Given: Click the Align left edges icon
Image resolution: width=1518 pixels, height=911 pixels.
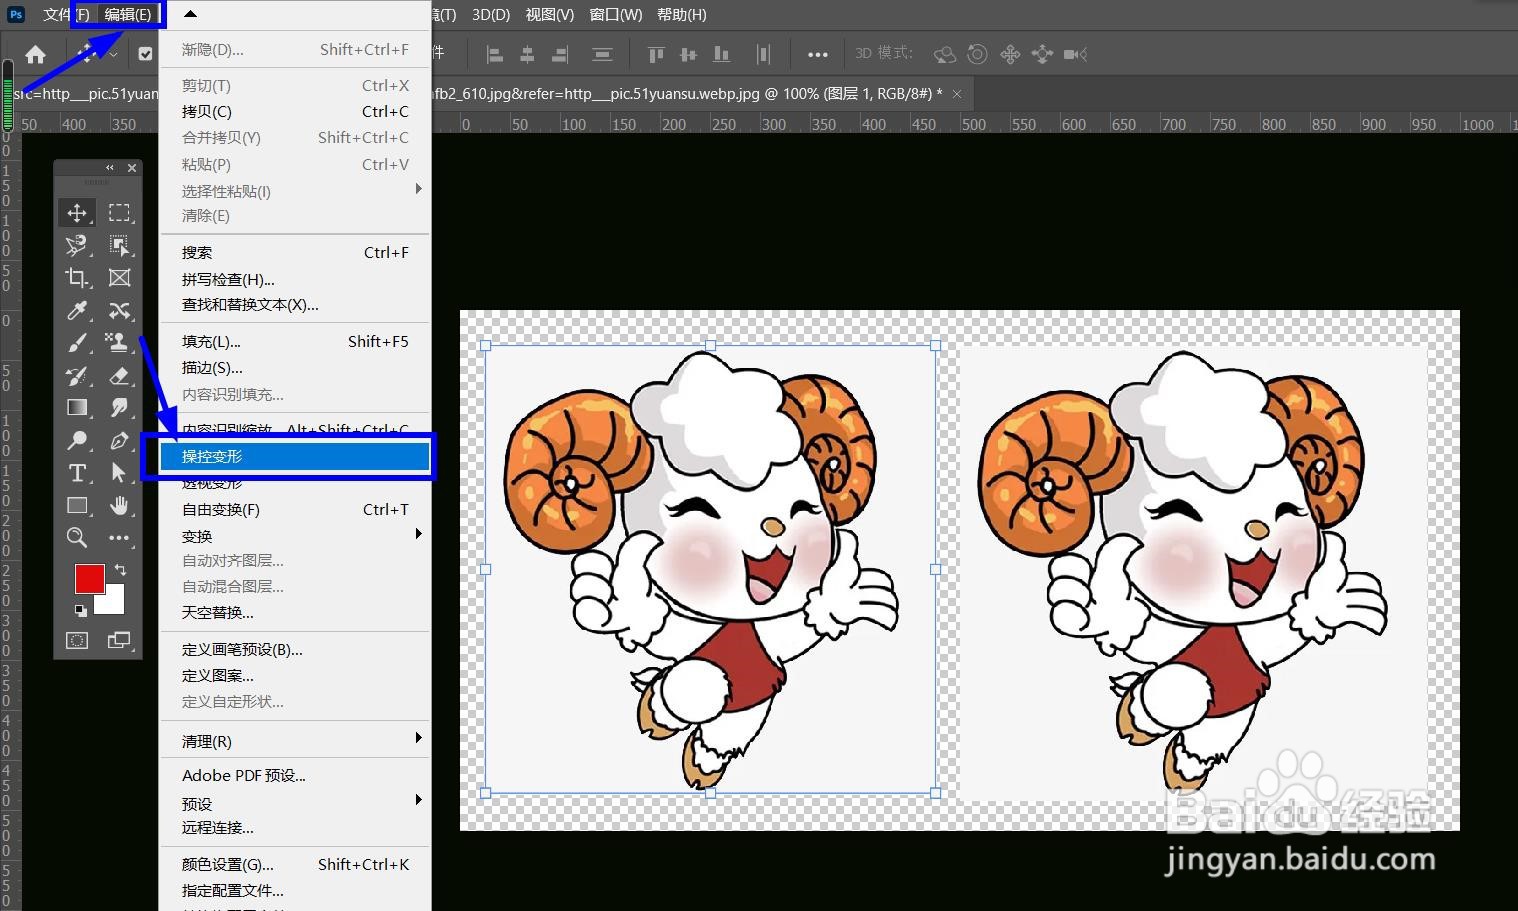Looking at the screenshot, I should (x=494, y=54).
